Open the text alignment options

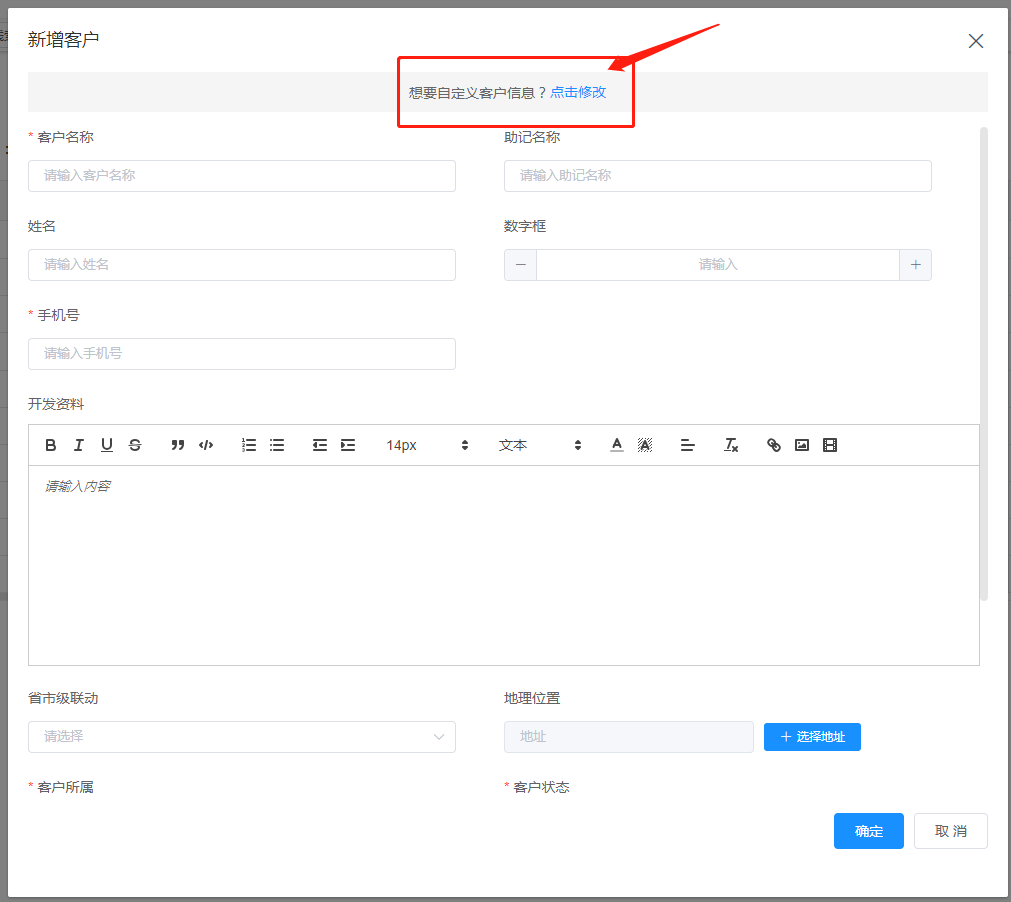688,445
